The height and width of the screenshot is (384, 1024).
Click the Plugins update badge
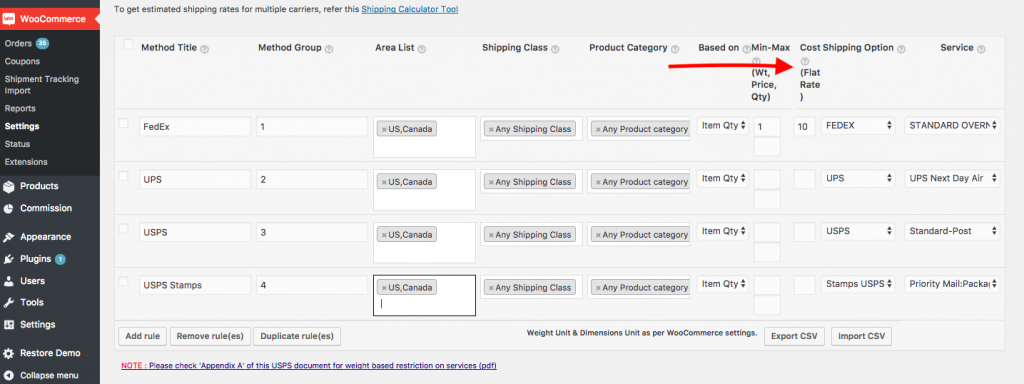coord(60,259)
